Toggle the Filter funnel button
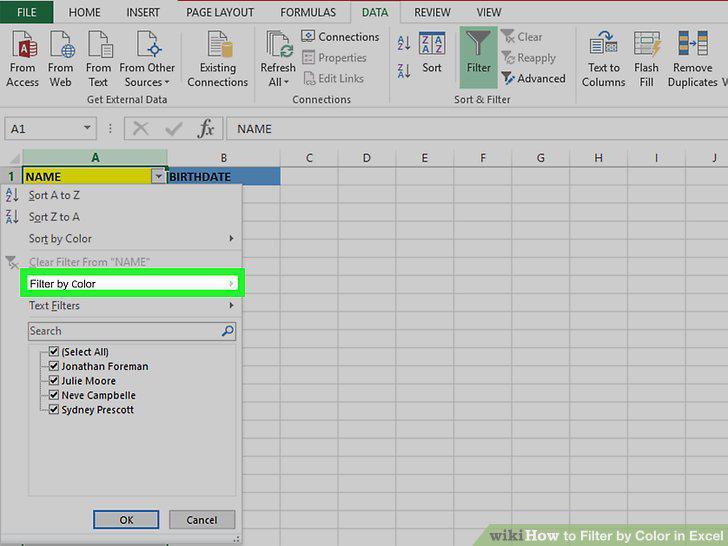Image resolution: width=728 pixels, height=546 pixels. pos(479,57)
